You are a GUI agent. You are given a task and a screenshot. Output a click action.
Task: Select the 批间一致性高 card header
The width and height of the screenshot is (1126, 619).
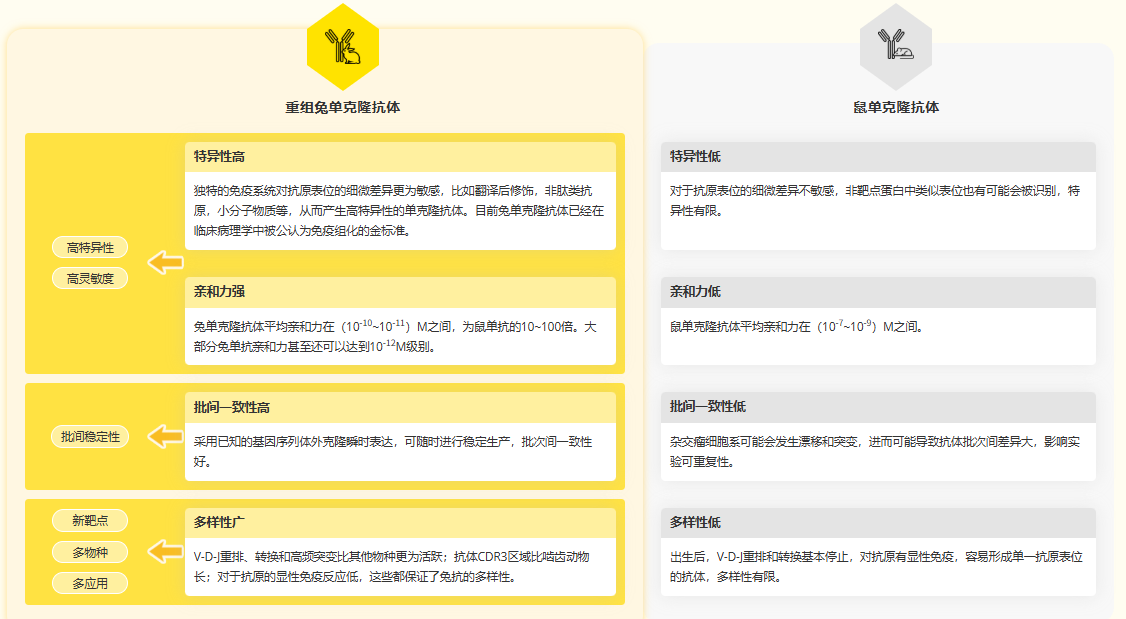coord(400,407)
